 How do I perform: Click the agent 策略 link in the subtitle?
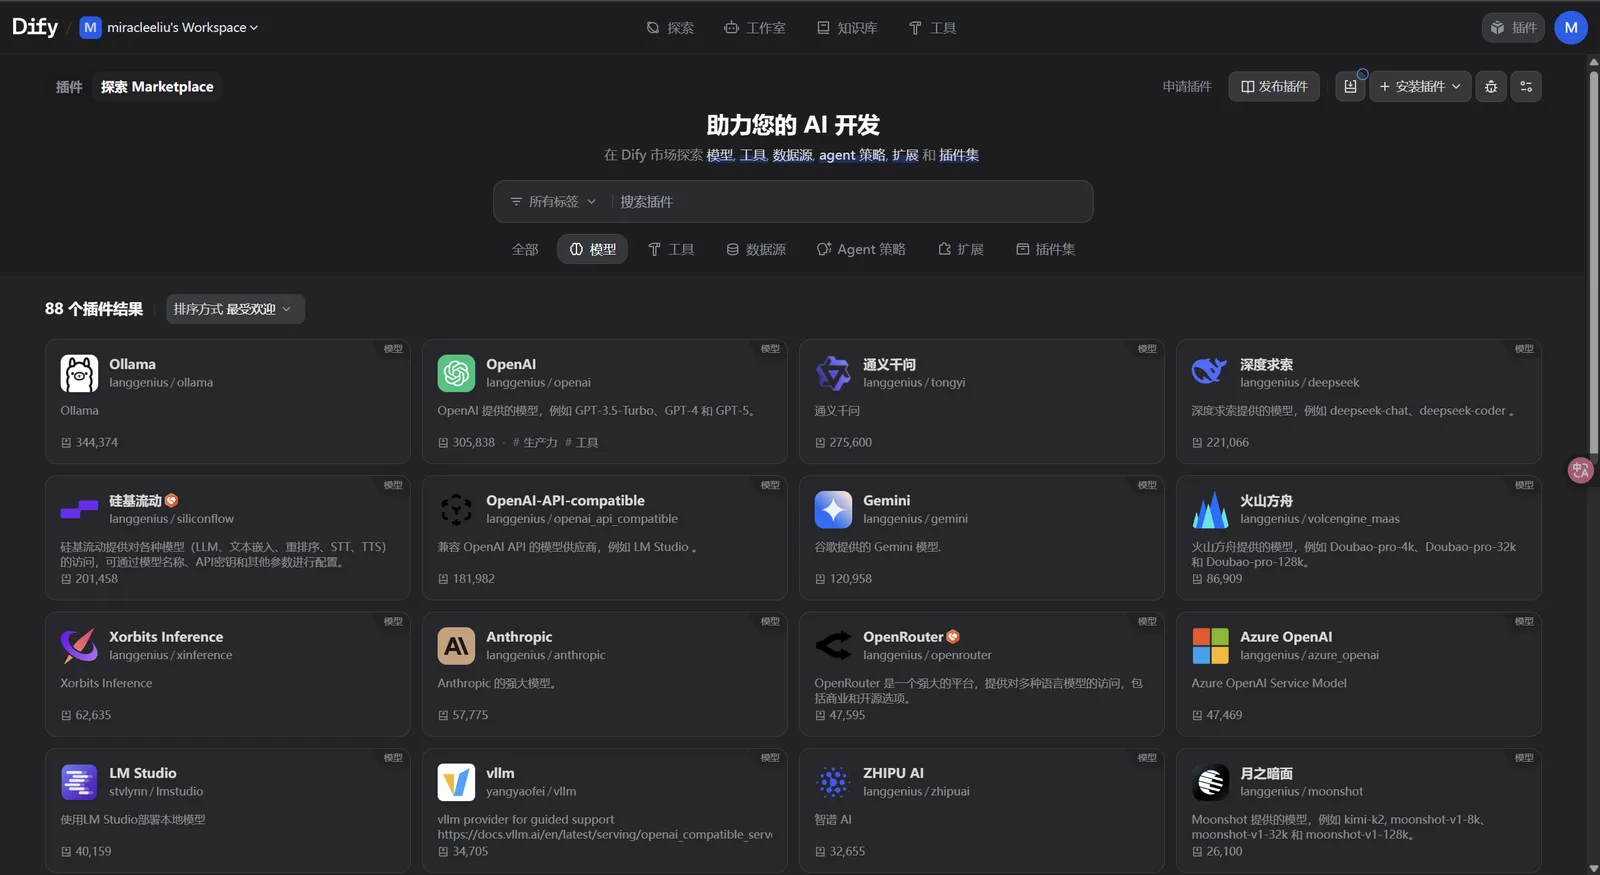pos(852,155)
